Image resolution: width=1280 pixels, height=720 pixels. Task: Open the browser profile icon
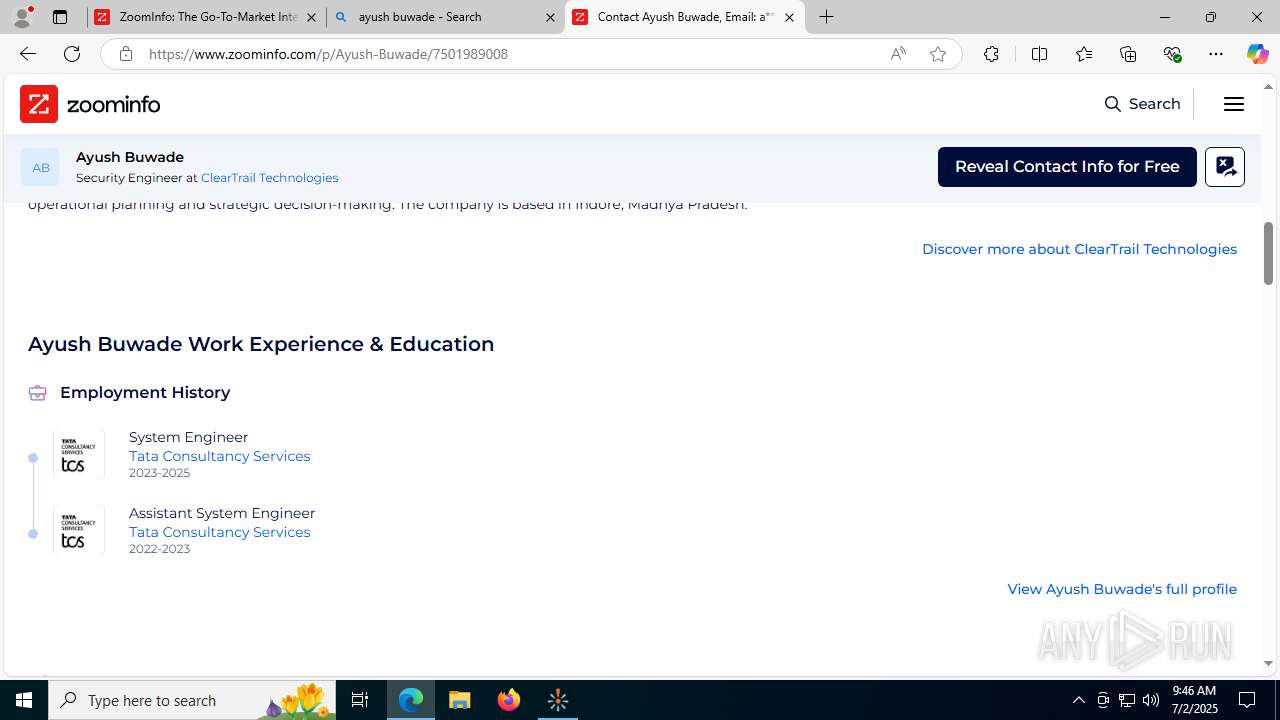click(22, 17)
